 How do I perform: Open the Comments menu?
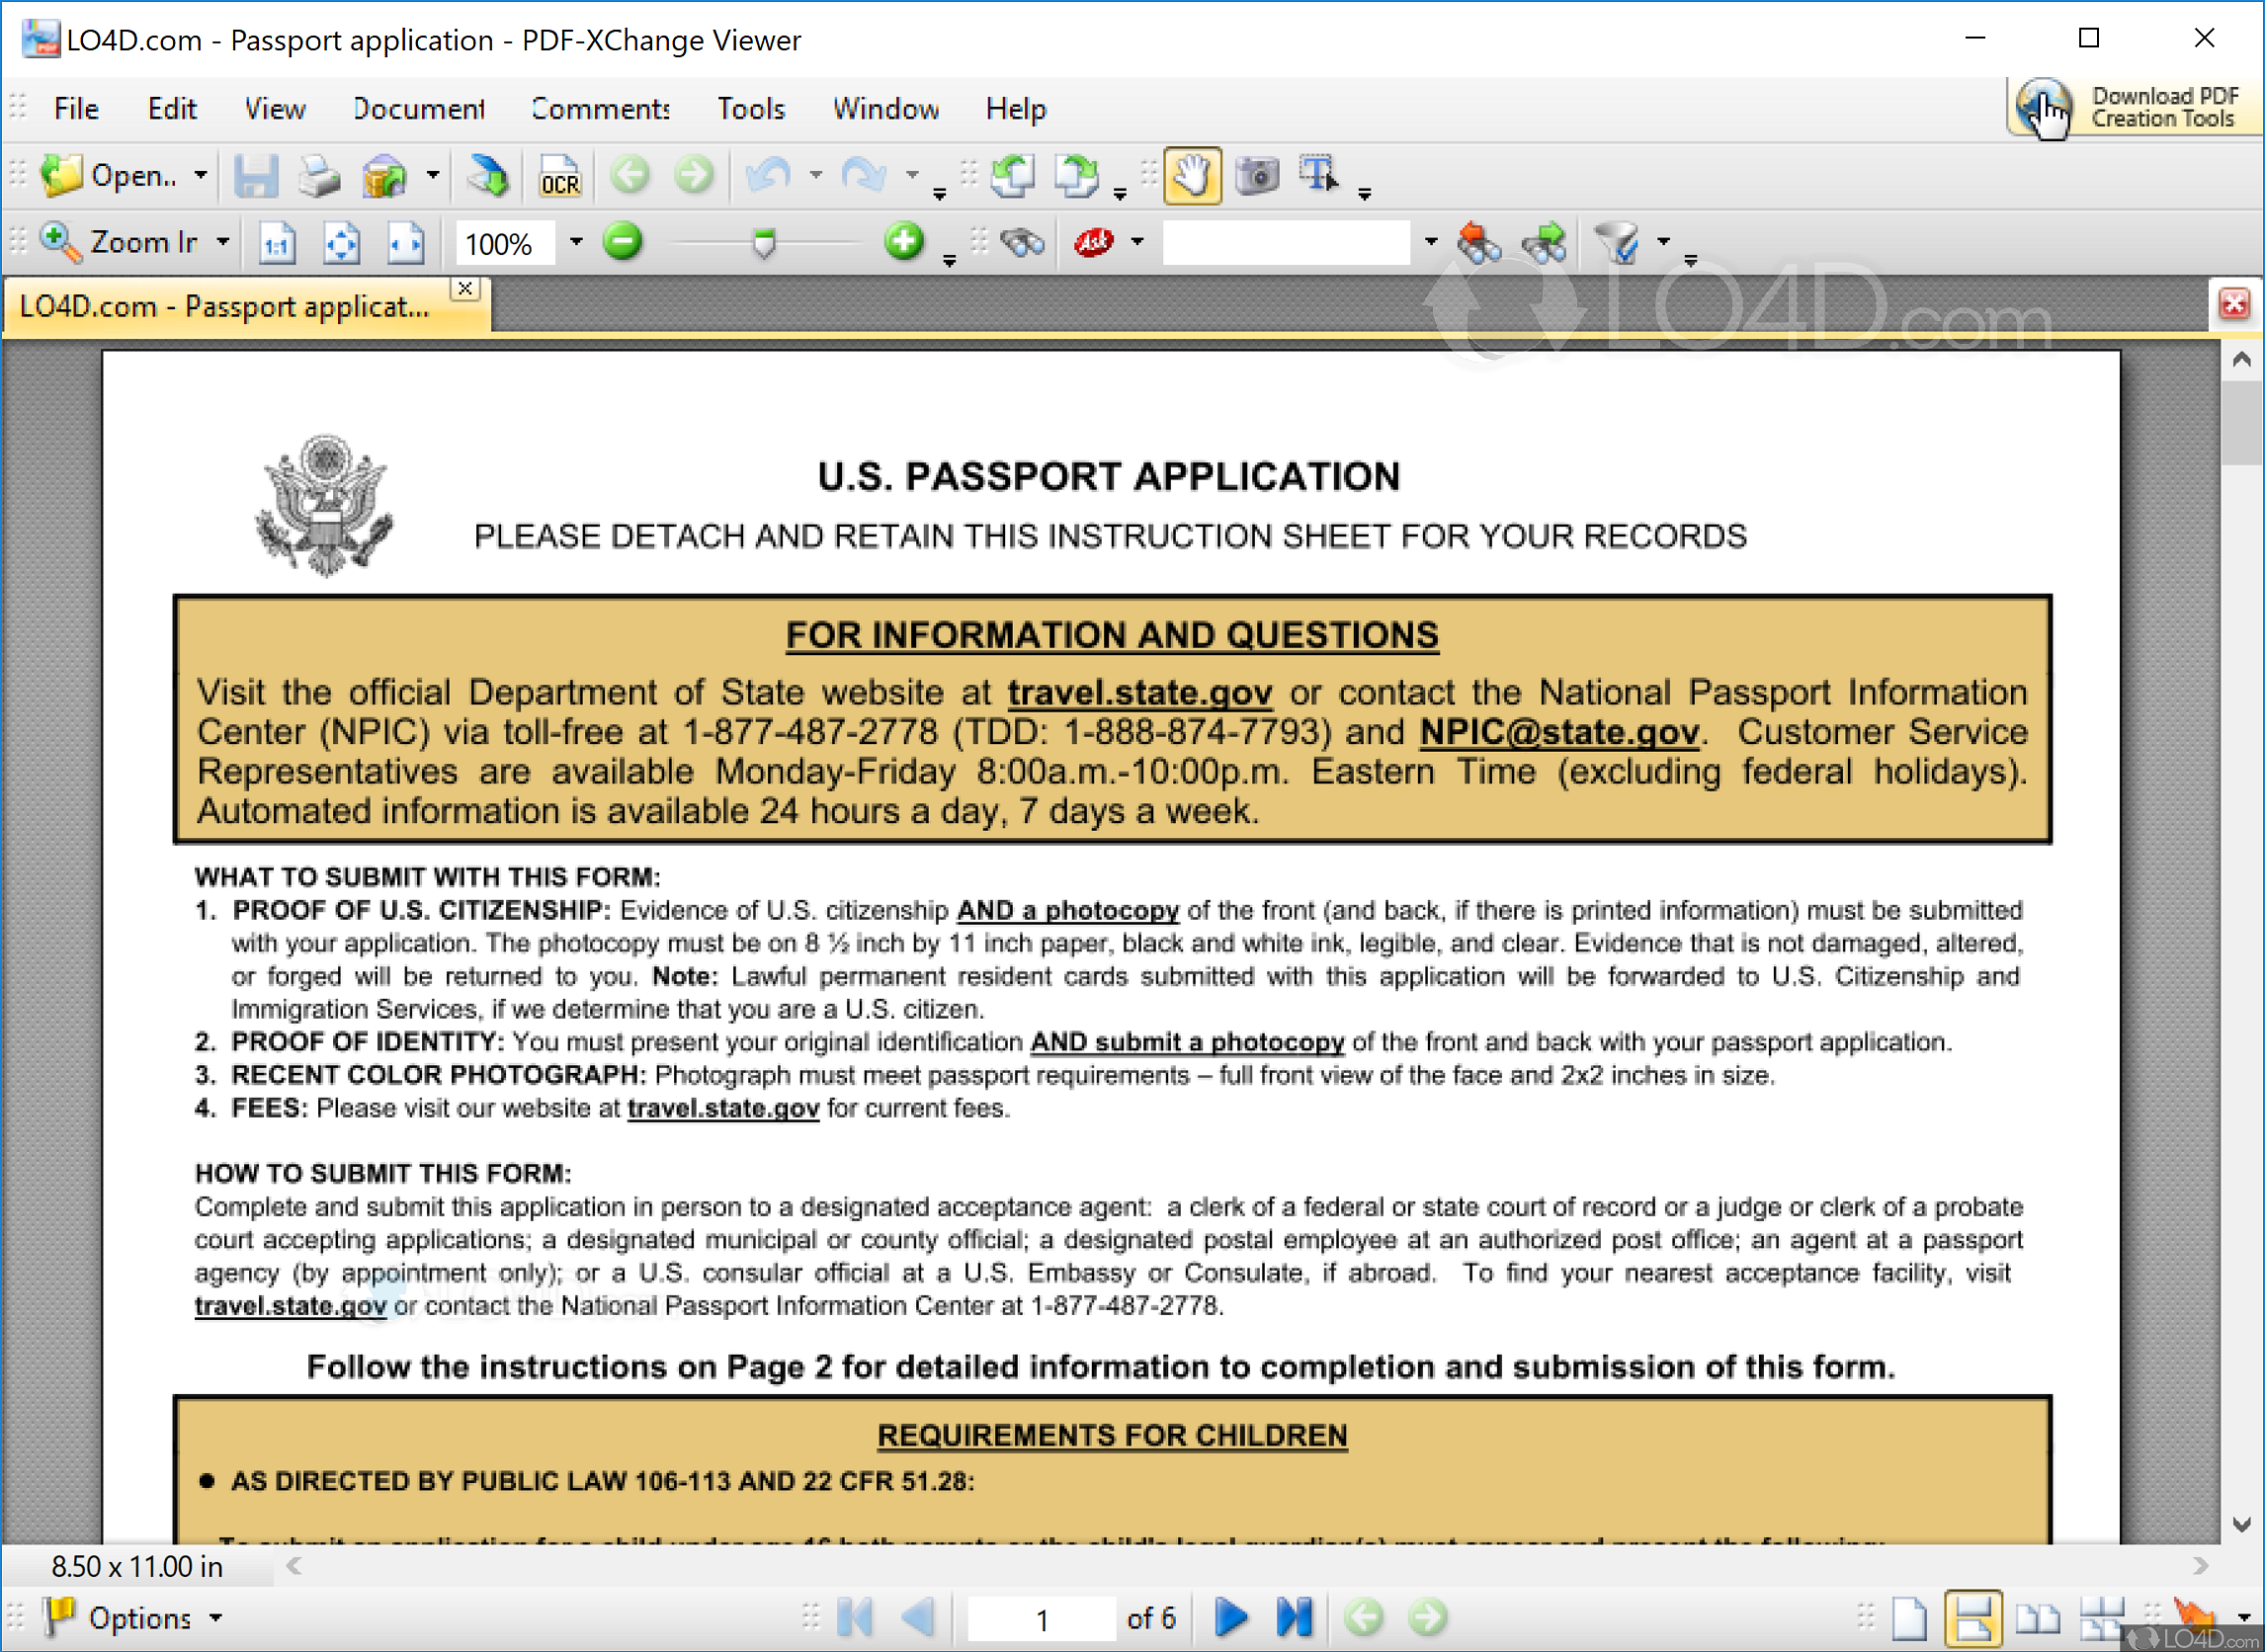tap(600, 108)
